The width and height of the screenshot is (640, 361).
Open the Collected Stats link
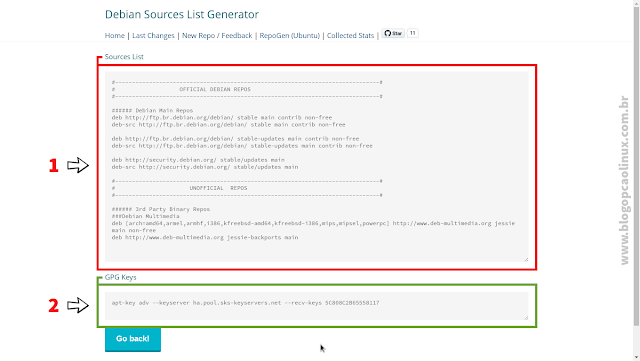pos(350,36)
